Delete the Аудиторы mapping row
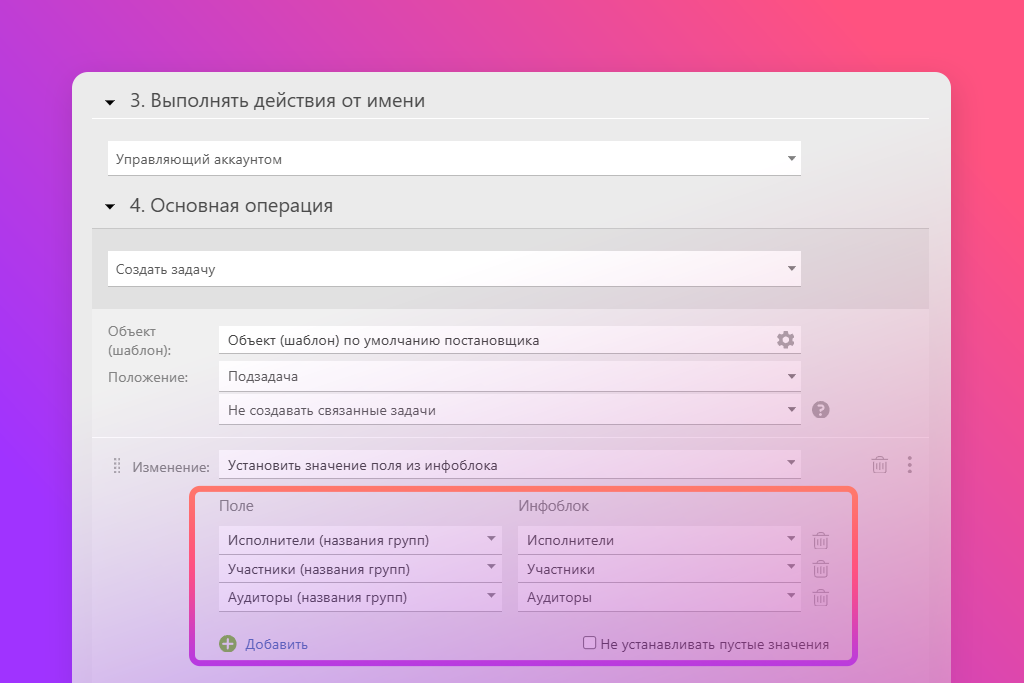1024x683 pixels. point(820,598)
